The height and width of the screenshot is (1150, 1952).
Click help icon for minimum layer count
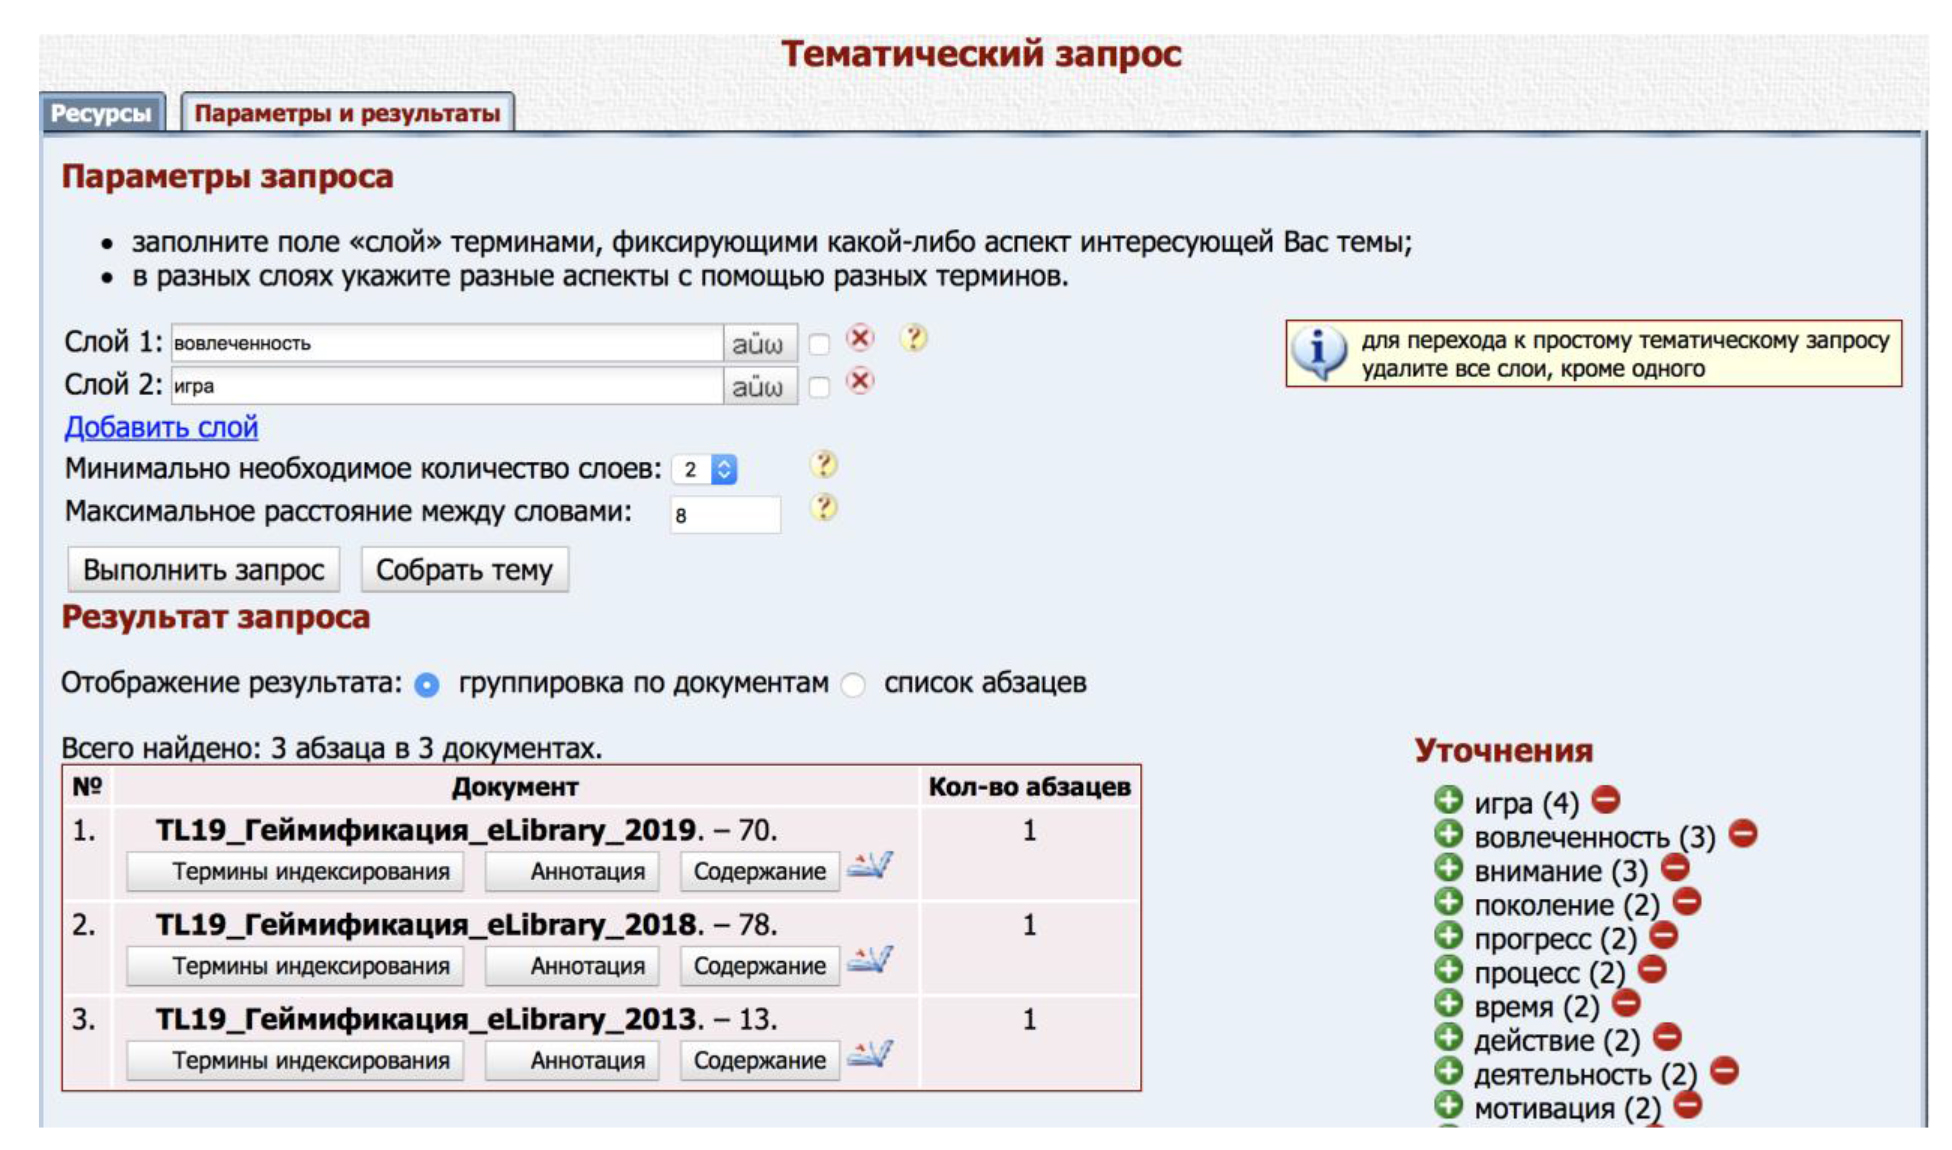point(823,465)
